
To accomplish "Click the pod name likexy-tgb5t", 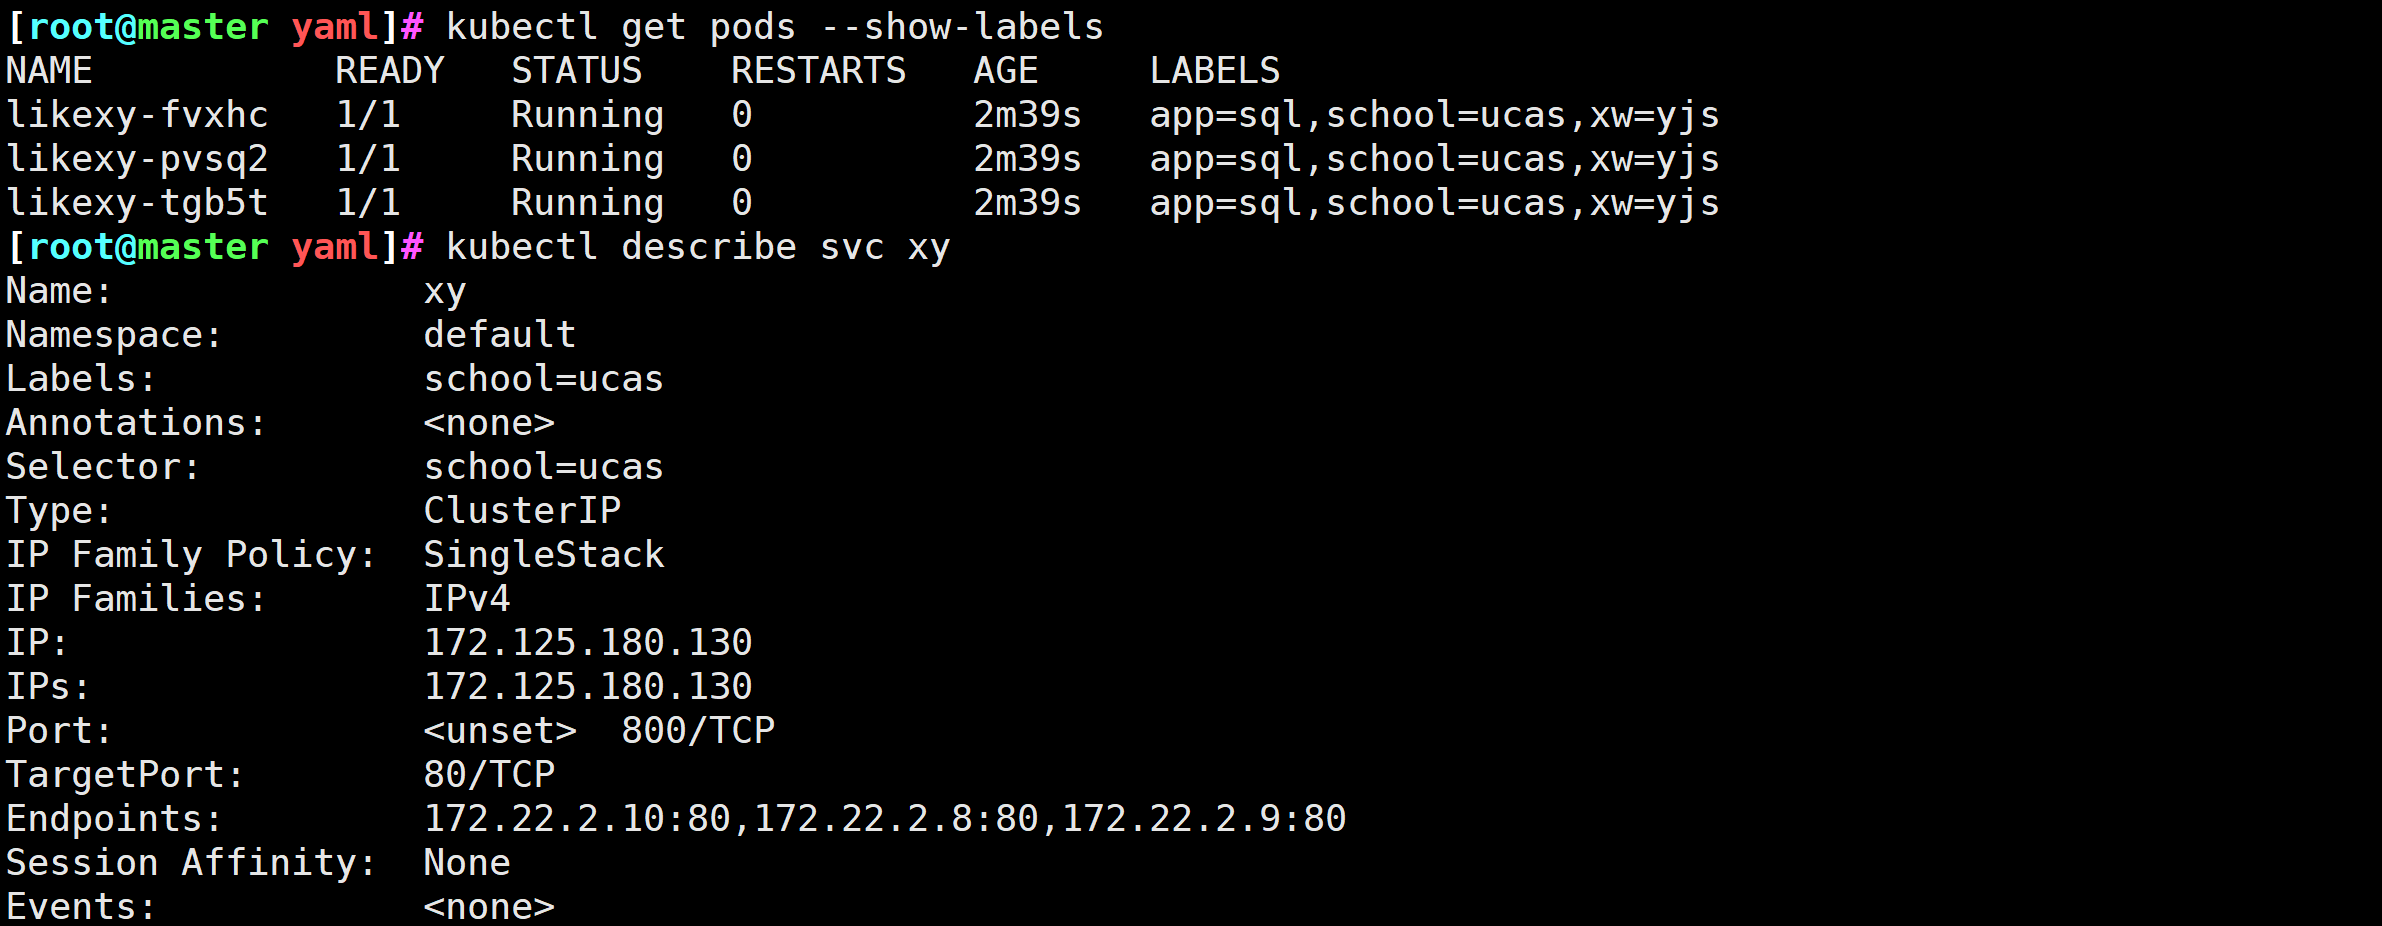I will click(x=137, y=203).
